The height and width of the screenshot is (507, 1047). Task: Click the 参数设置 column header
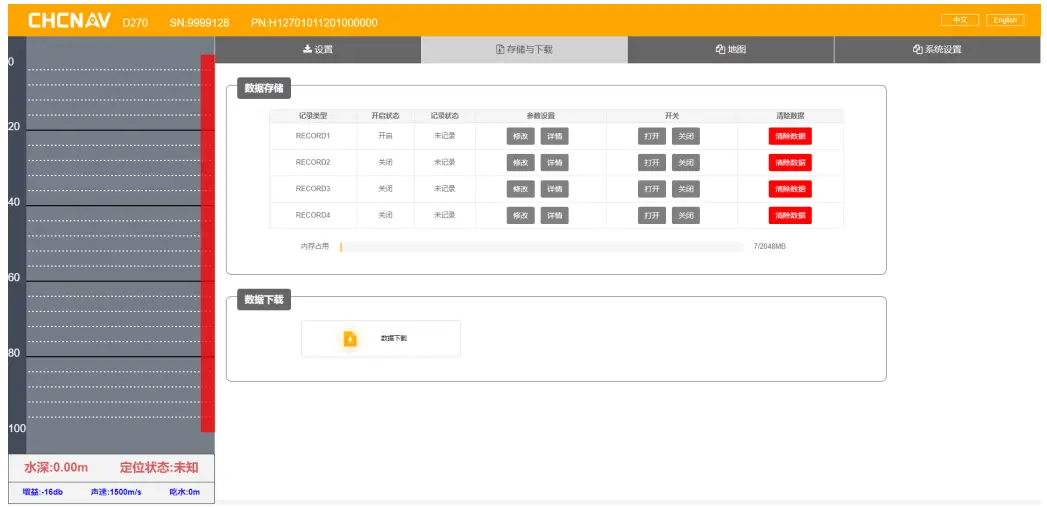click(x=541, y=116)
